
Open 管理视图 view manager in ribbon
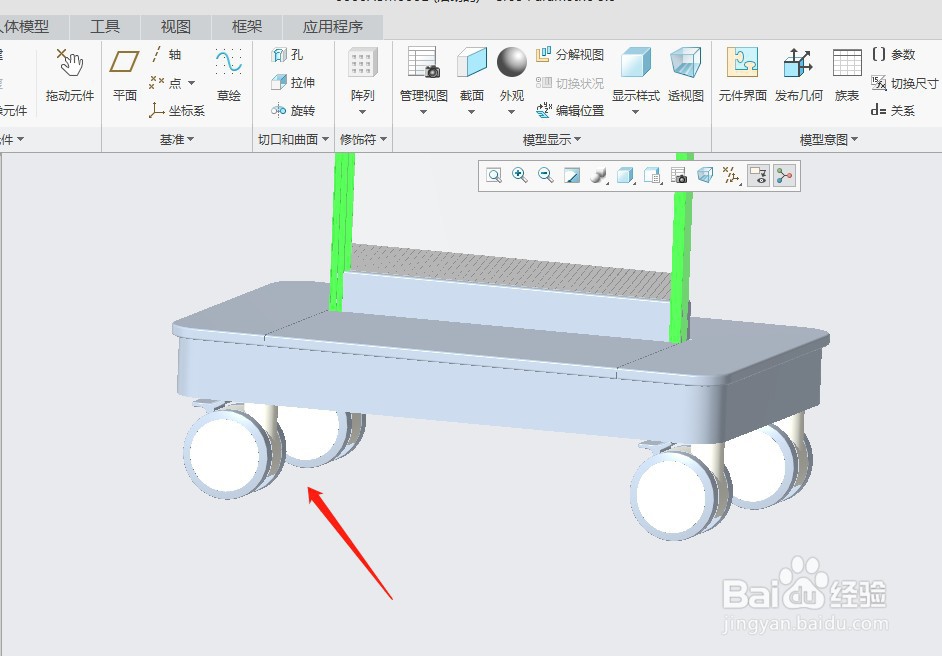424,74
